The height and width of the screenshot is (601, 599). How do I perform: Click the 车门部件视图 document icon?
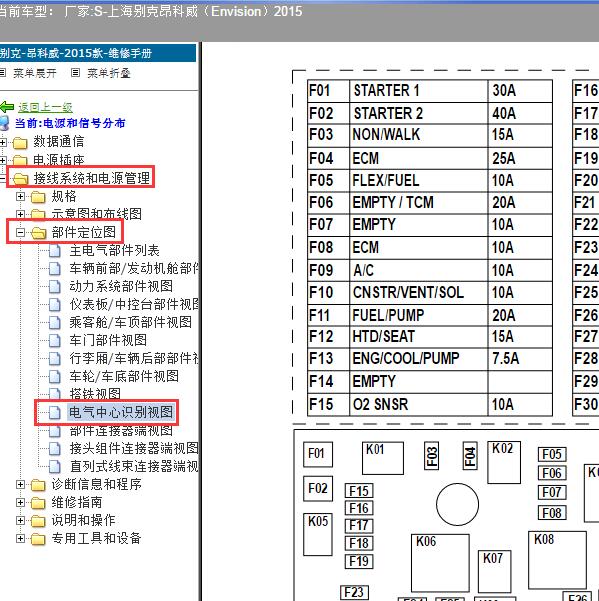(x=55, y=341)
